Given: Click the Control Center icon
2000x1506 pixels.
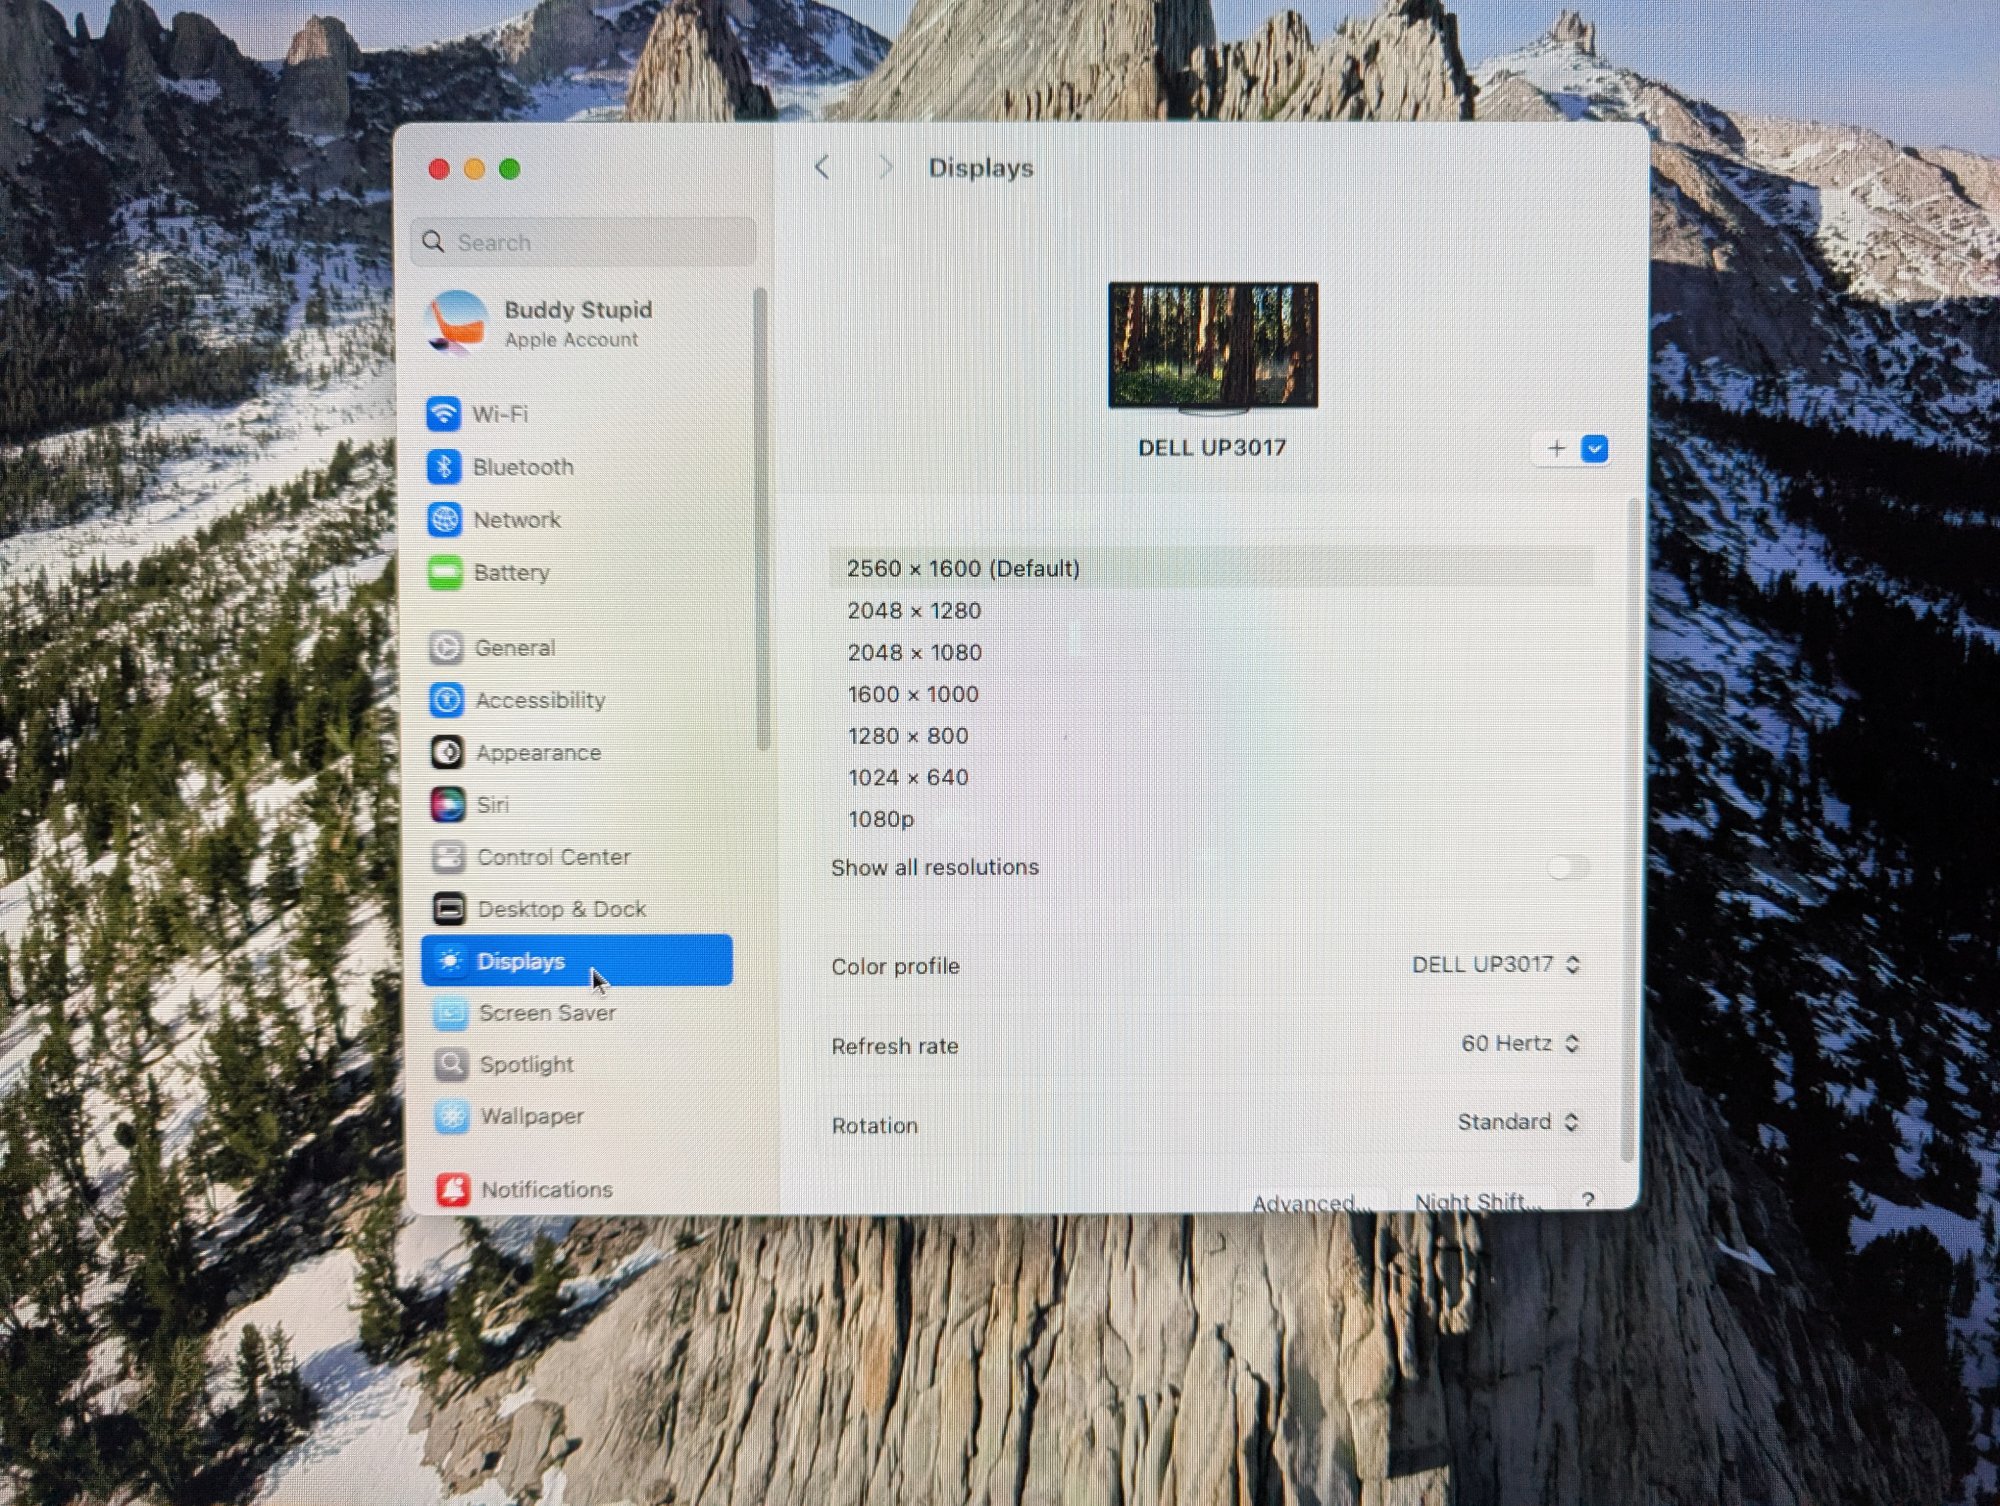Looking at the screenshot, I should click(448, 857).
